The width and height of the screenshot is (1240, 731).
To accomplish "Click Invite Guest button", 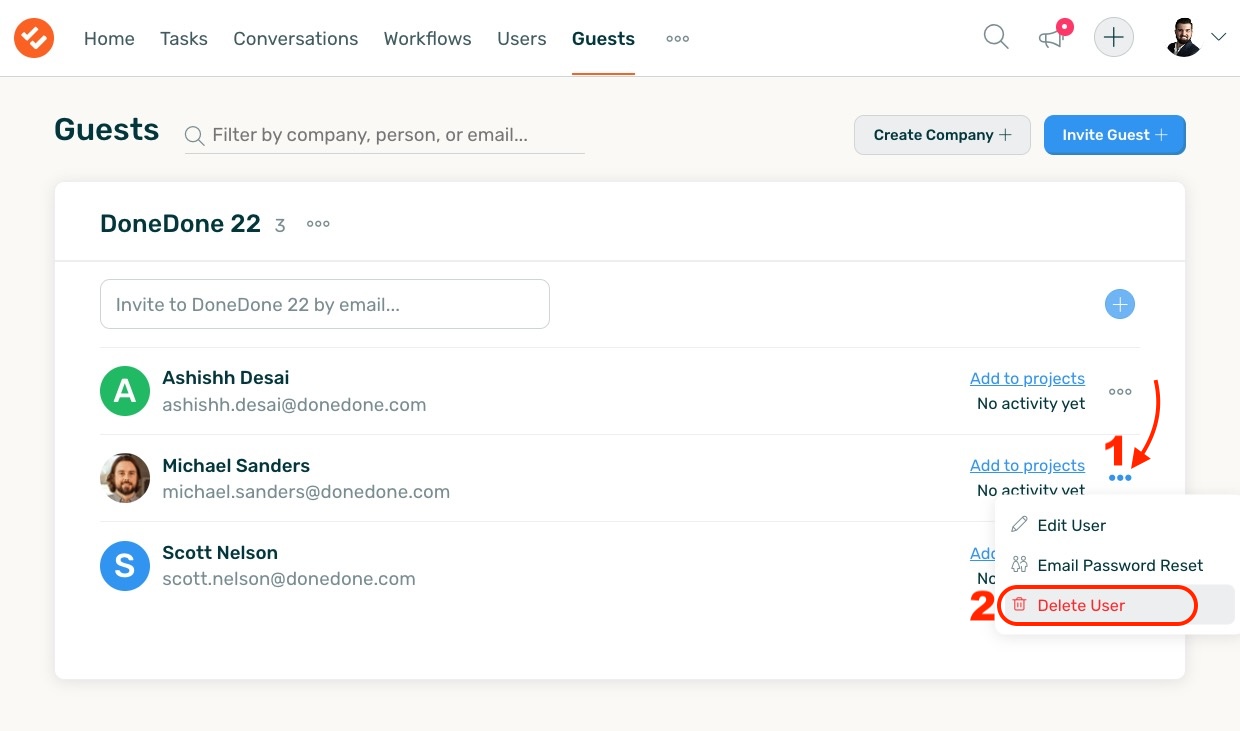I will 1115,135.
